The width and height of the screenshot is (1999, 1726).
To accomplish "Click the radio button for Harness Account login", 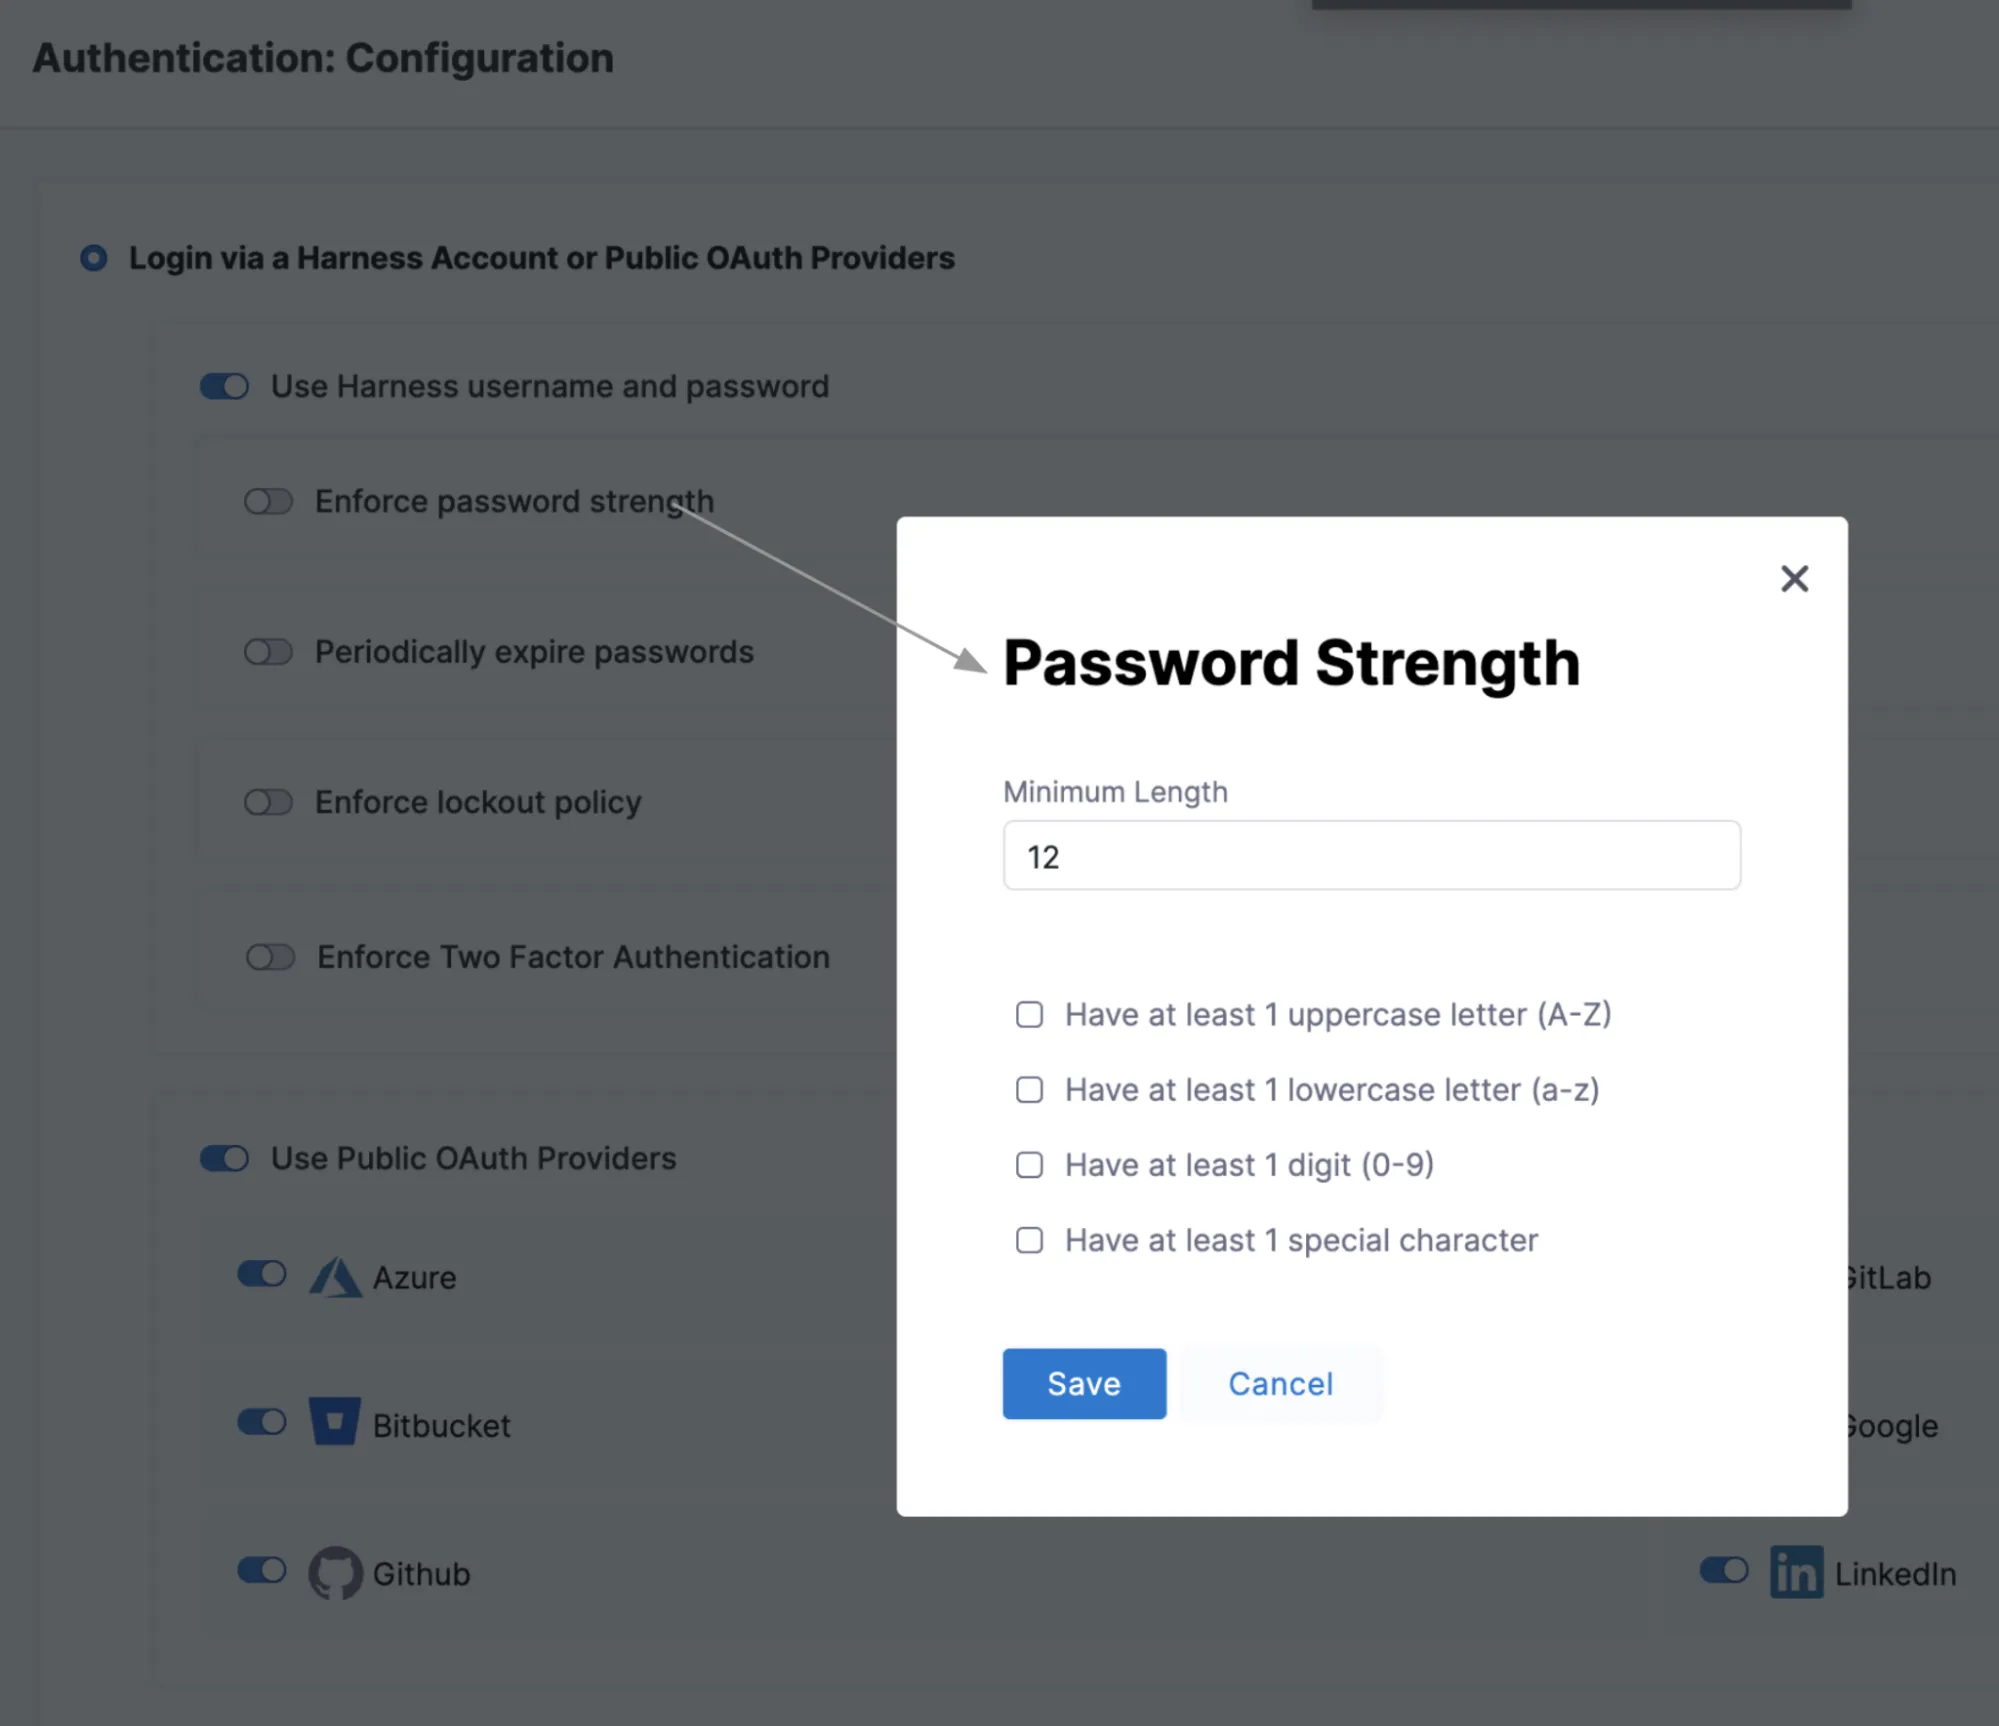I will 95,258.
